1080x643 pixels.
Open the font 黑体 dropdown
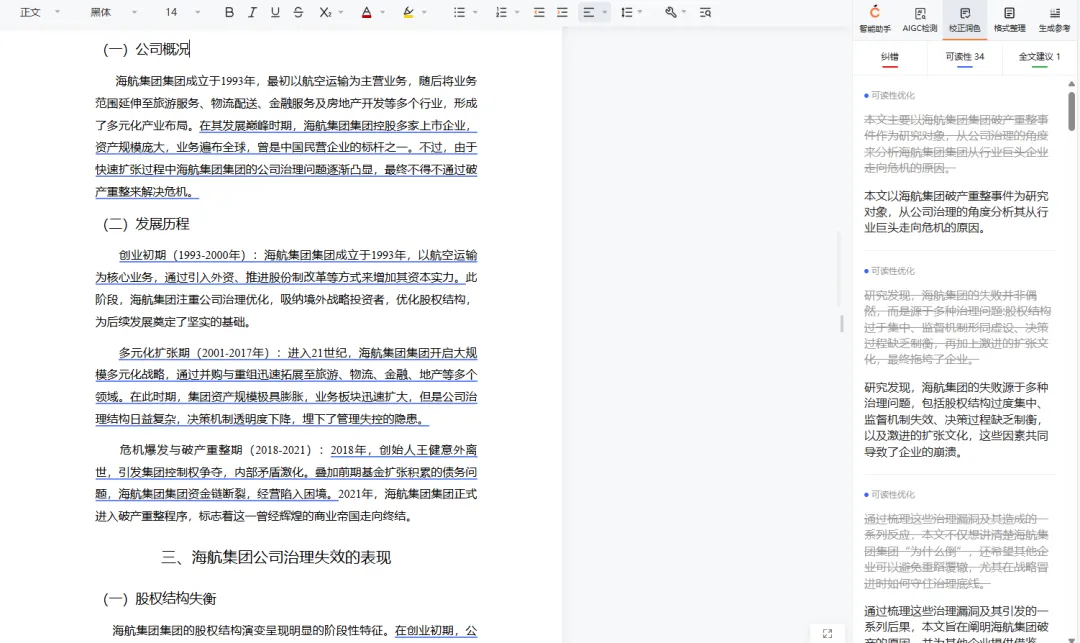(114, 12)
